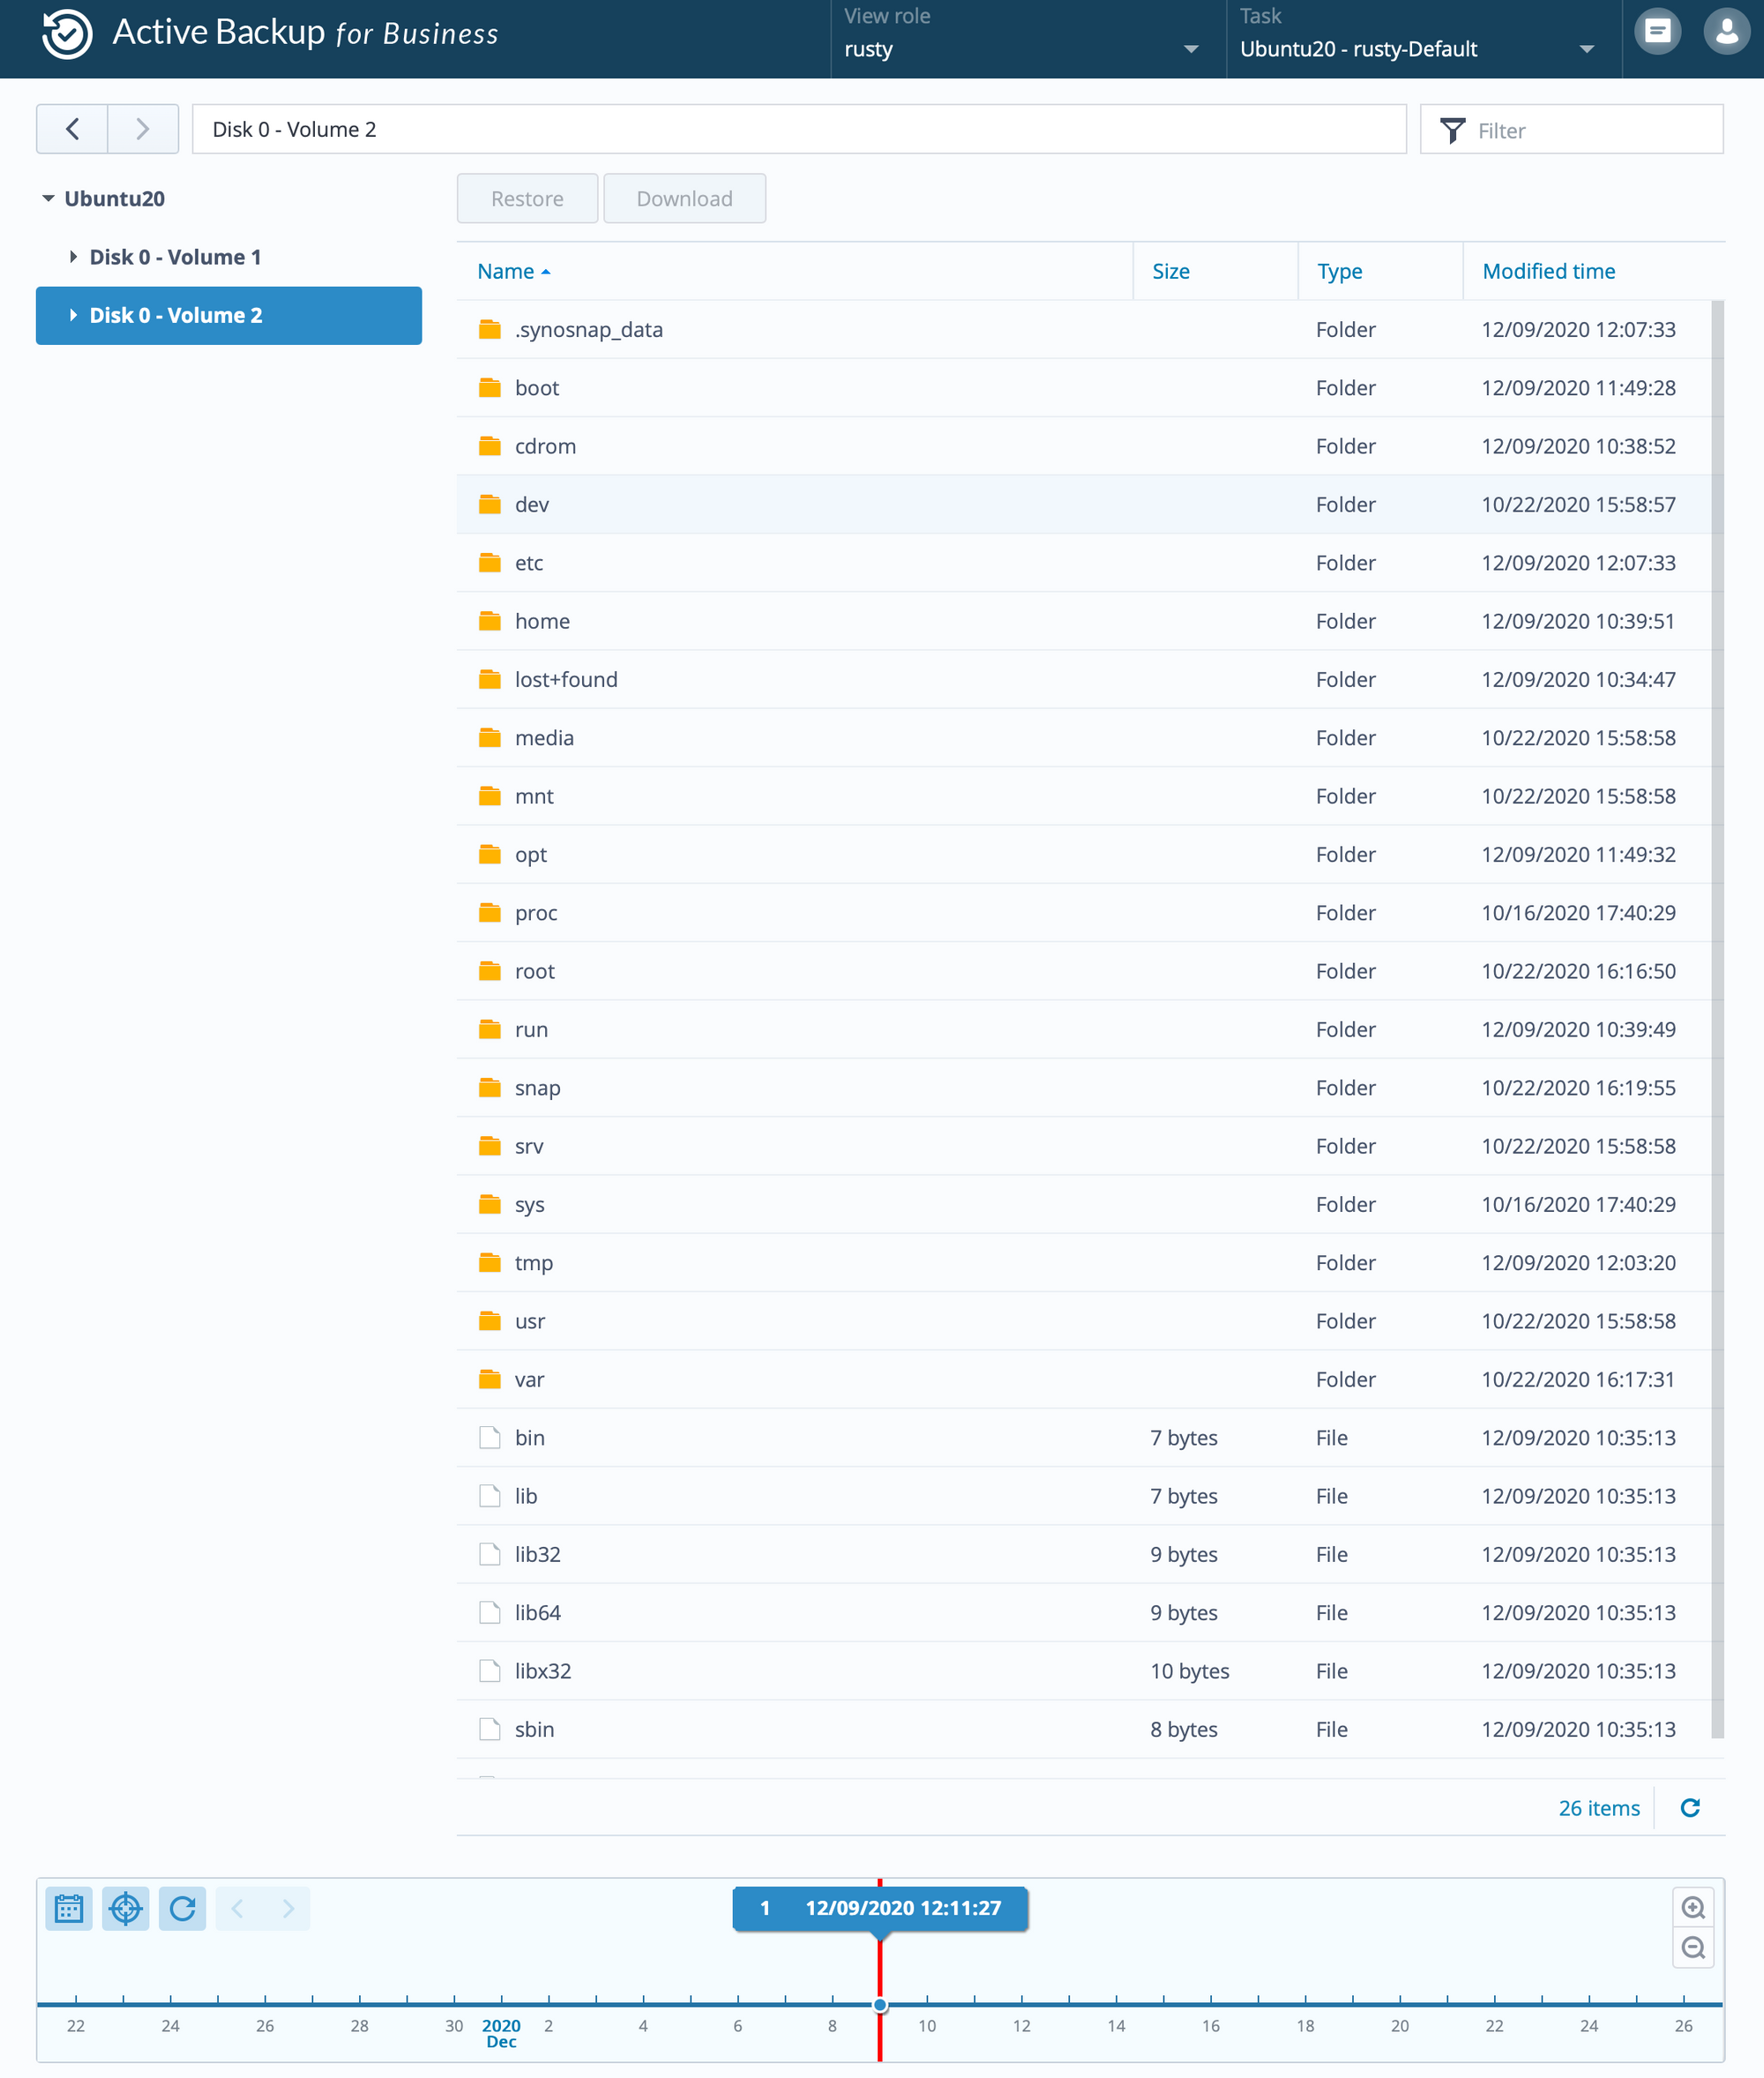This screenshot has width=1764, height=2078.
Task: Open the user account icon
Action: [x=1726, y=32]
